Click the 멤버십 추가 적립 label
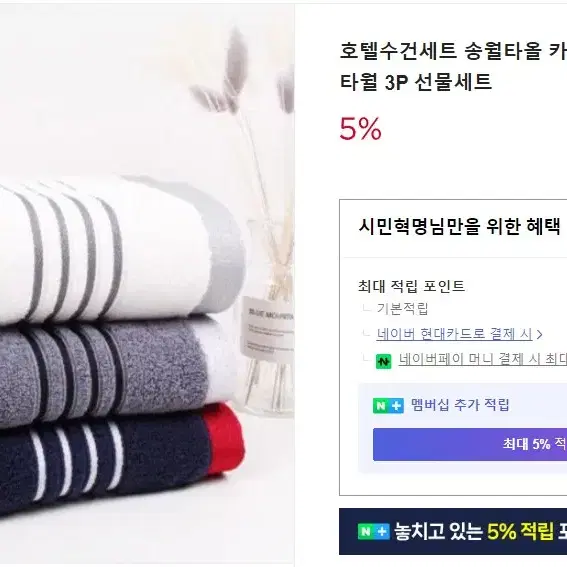567x567 pixels. pyautogui.click(x=460, y=405)
